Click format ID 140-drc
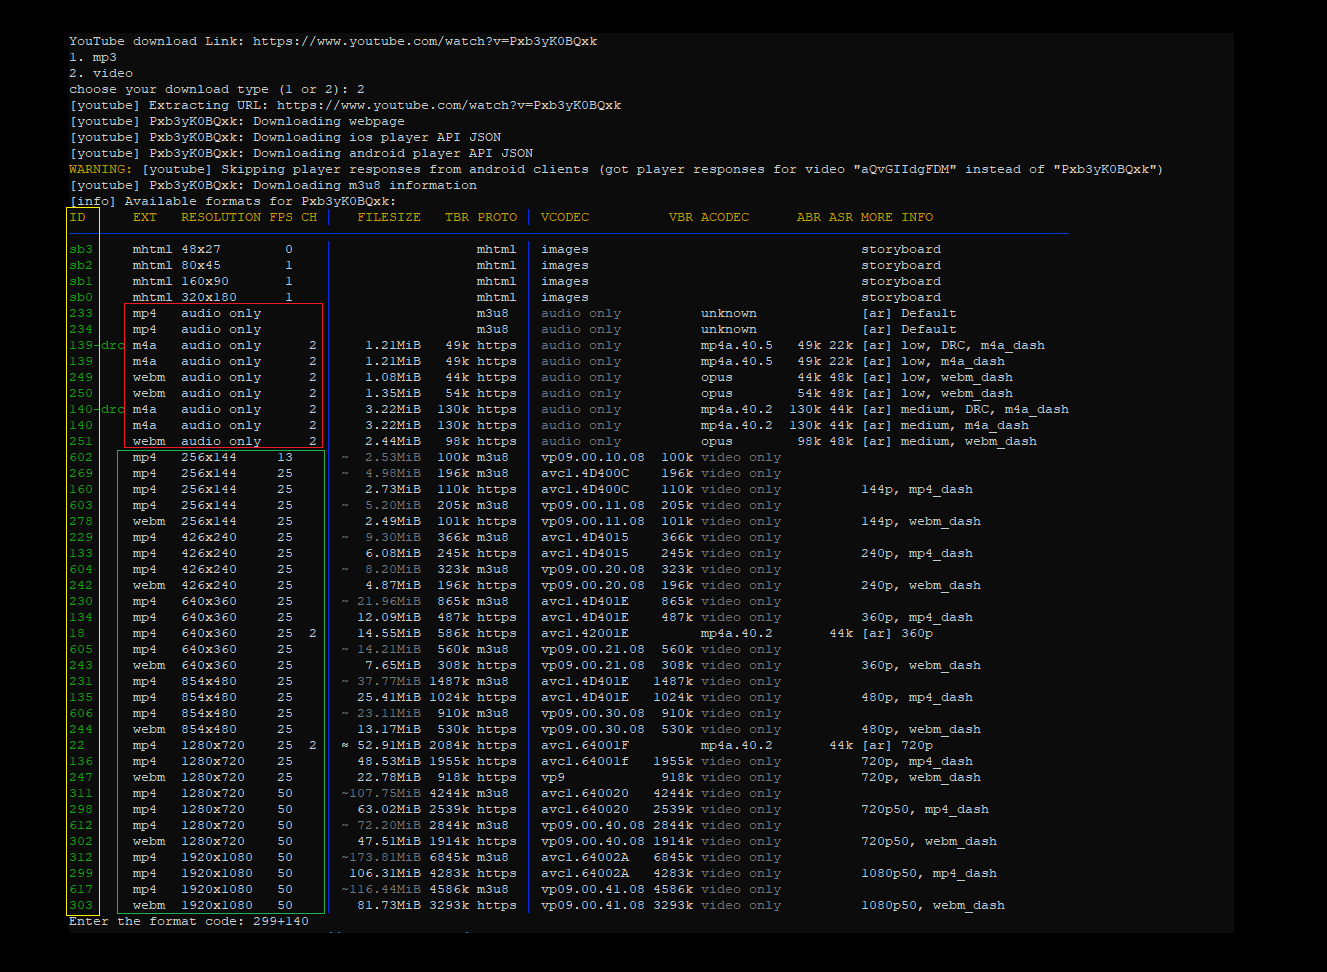Screen dimensions: 1327x972 pyautogui.click(x=97, y=409)
